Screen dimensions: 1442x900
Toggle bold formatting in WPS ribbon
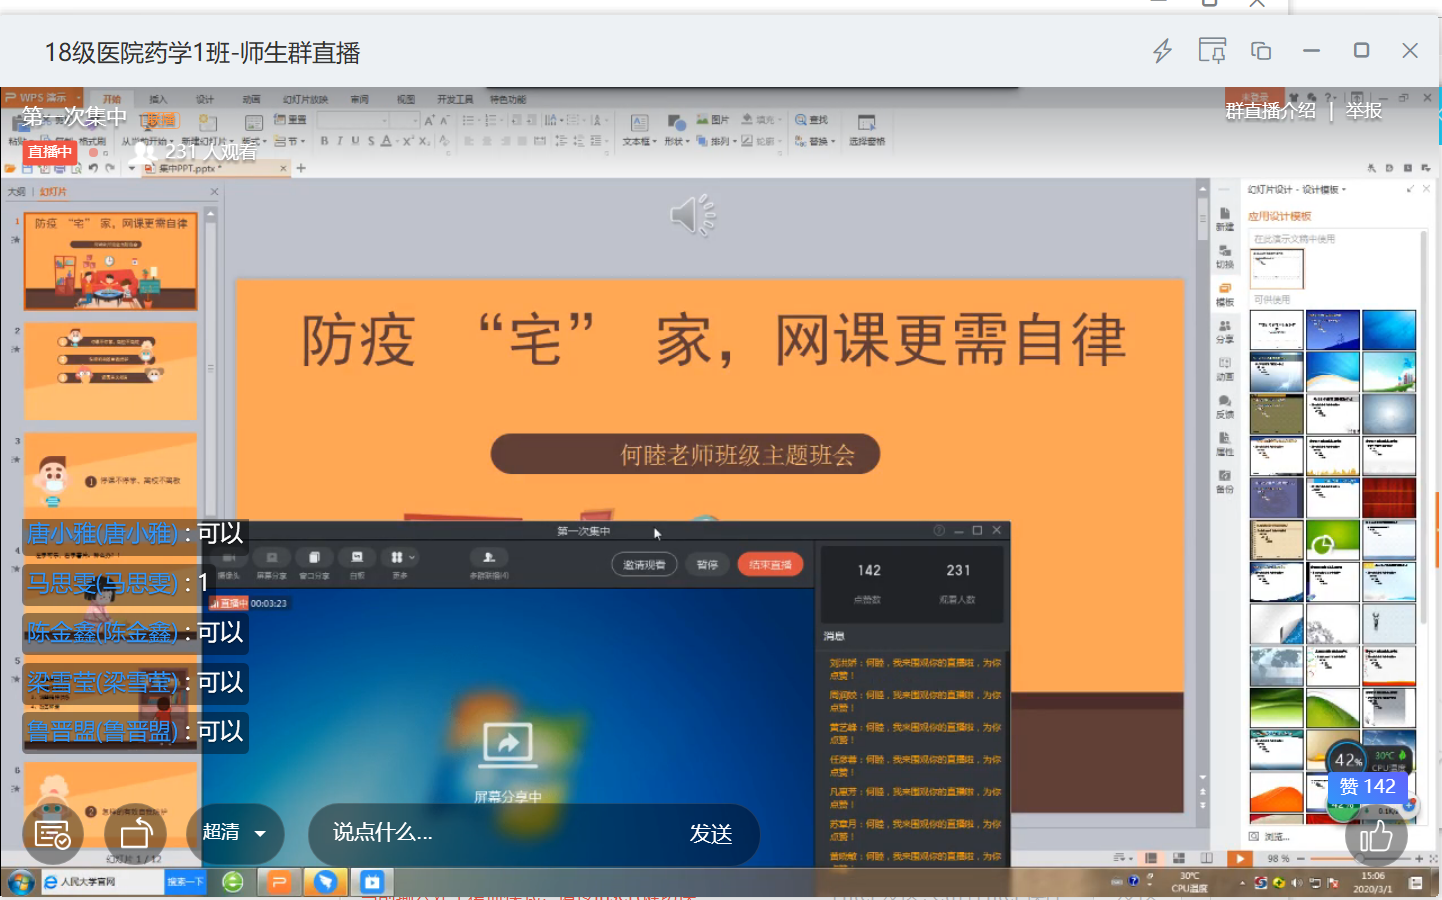(x=324, y=141)
